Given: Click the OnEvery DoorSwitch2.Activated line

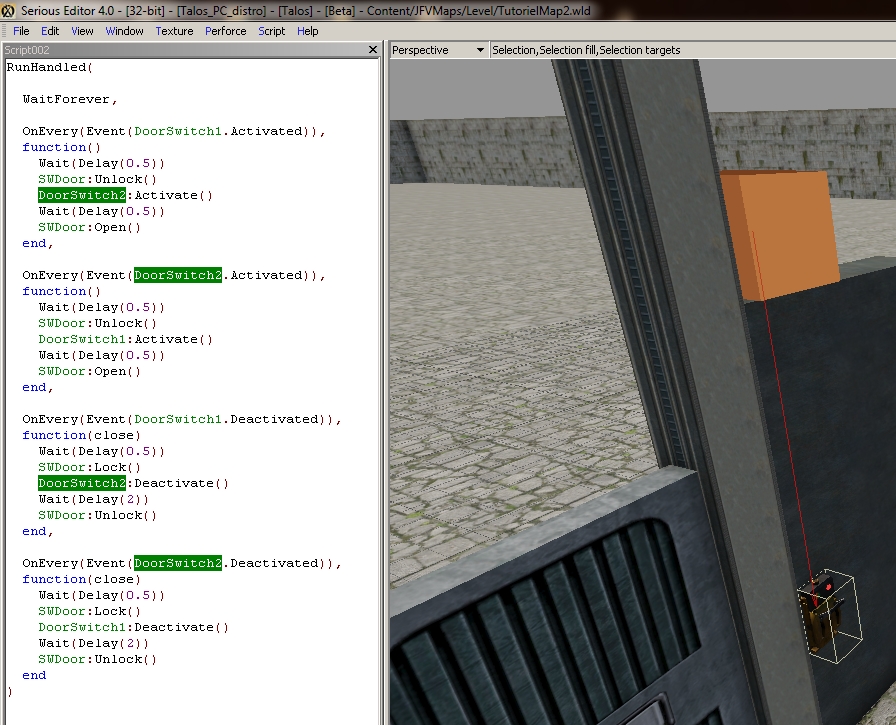Looking at the screenshot, I should click(174, 275).
